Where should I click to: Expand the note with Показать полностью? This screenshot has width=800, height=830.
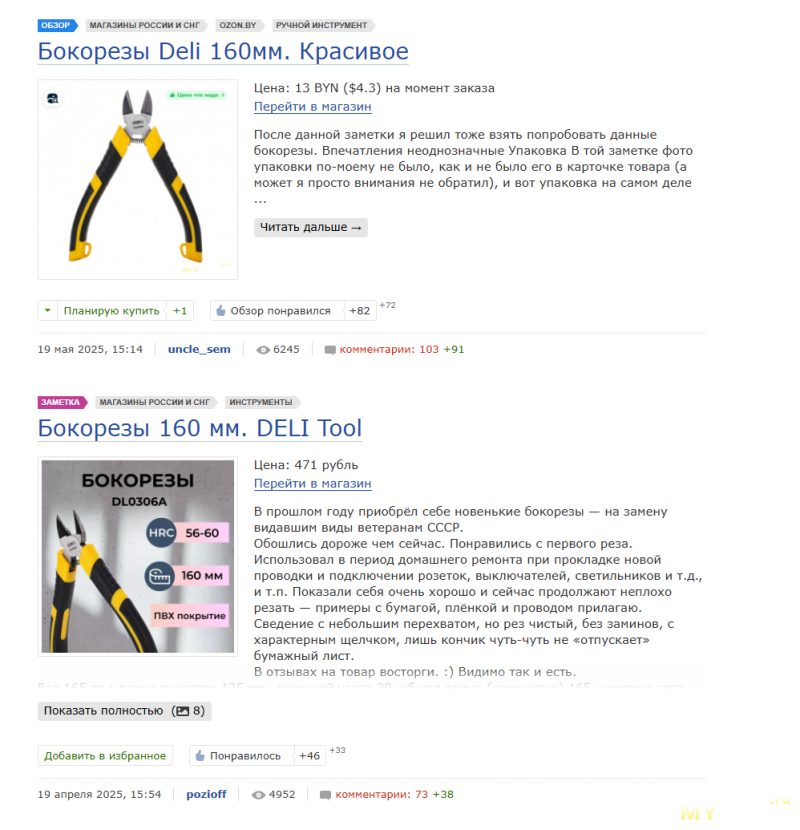124,711
